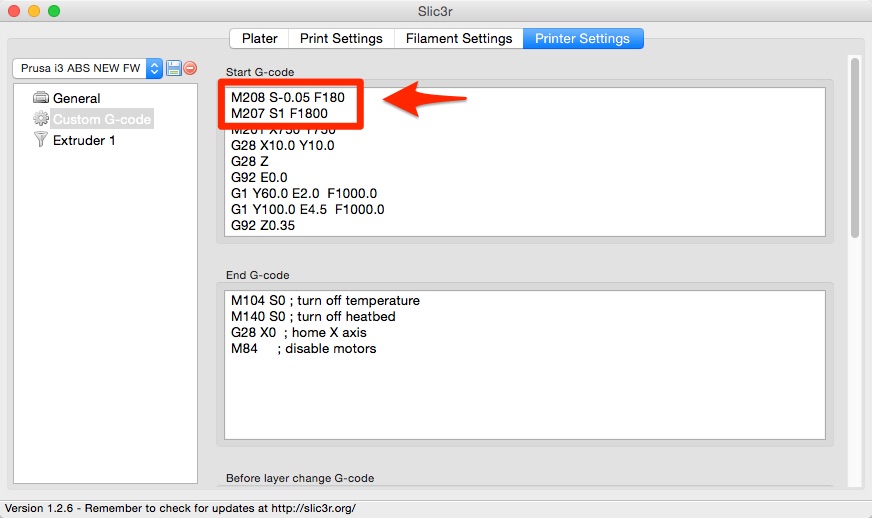The height and width of the screenshot is (518, 872).
Task: Minimize the Slic3r window
Action: pos(34,11)
